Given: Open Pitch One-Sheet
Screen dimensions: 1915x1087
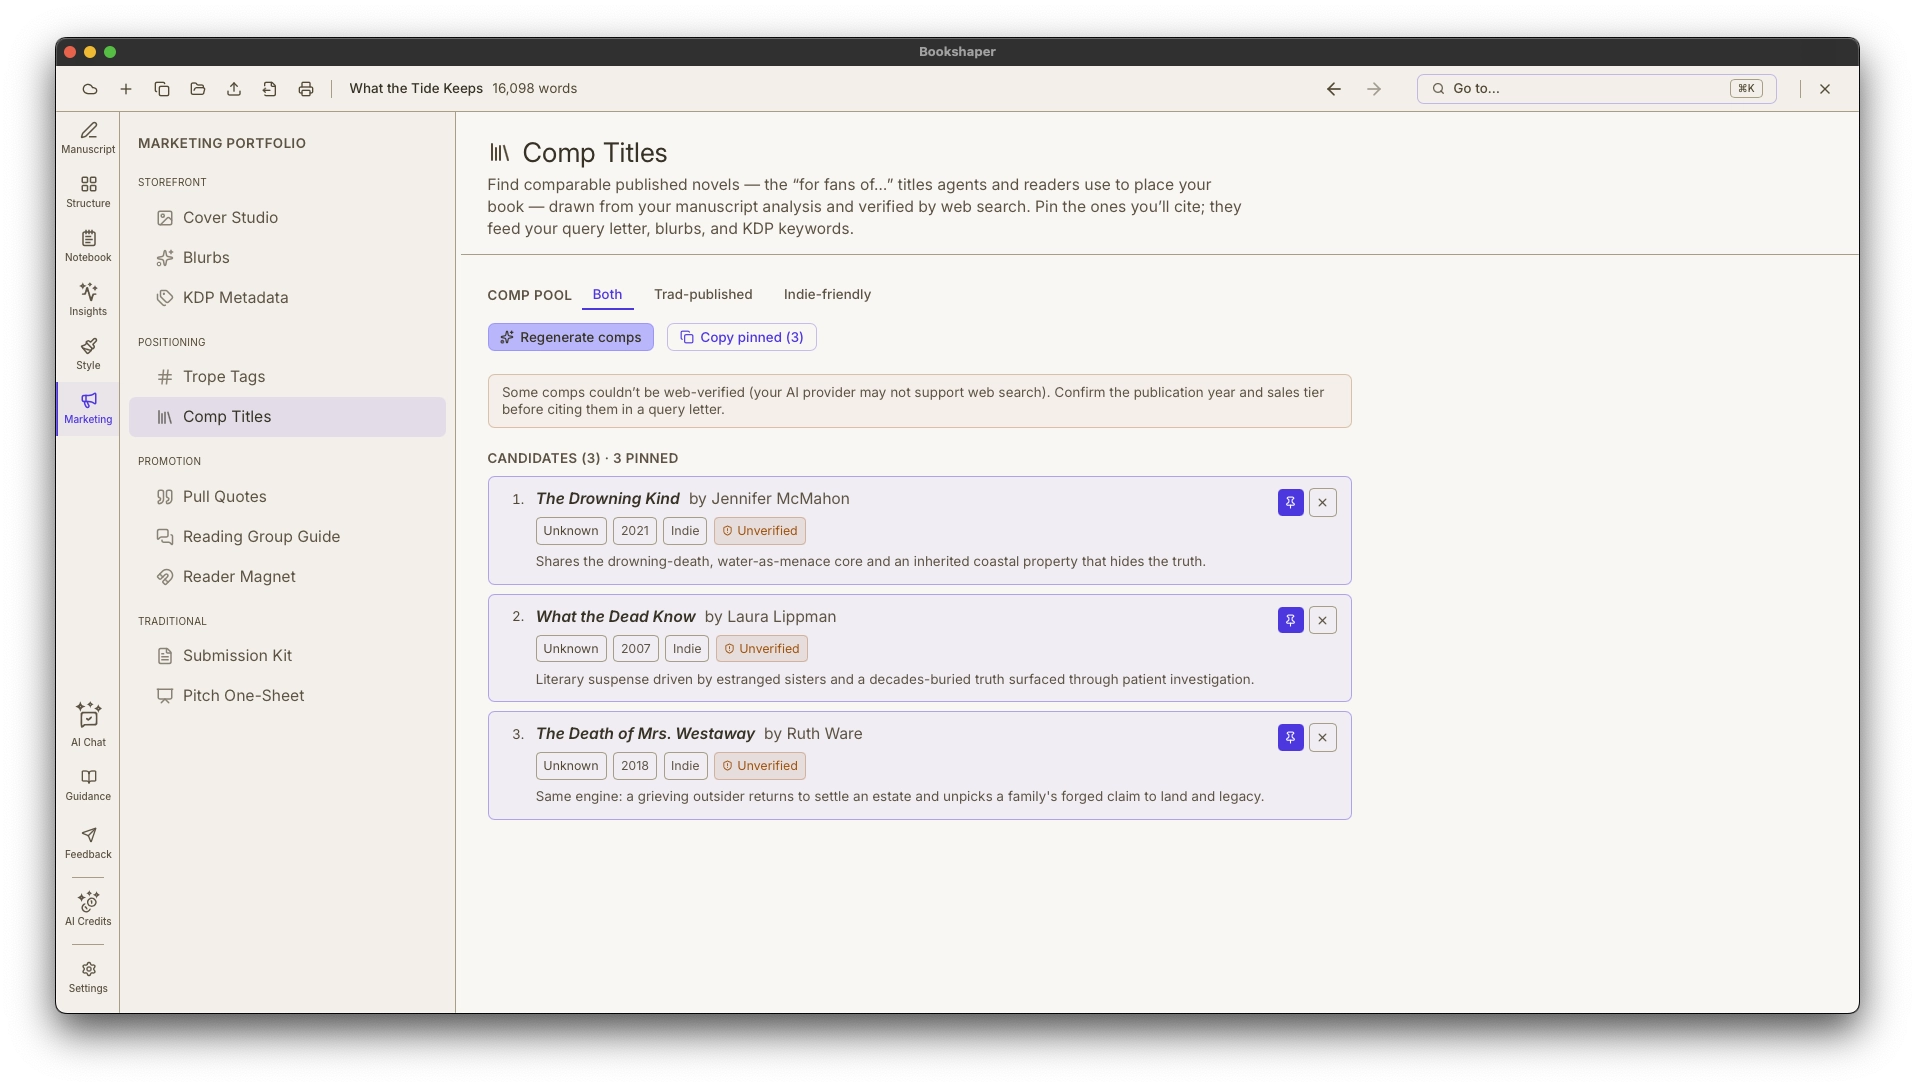Looking at the screenshot, I should coord(287,695).
